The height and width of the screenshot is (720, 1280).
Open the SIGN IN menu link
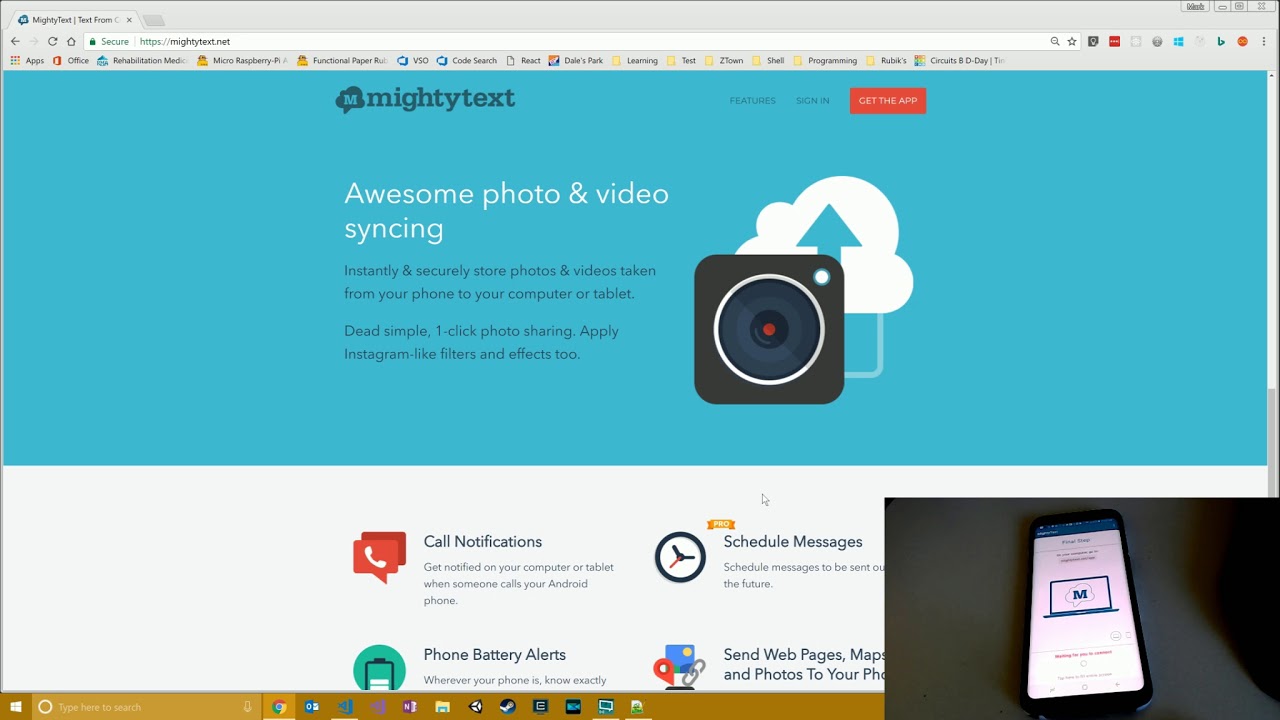click(x=812, y=100)
